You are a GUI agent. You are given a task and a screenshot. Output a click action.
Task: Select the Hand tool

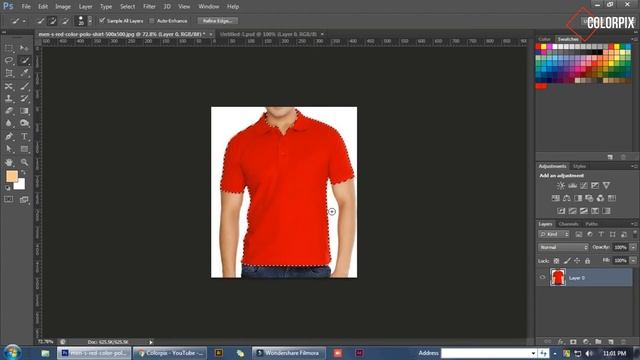[9, 162]
